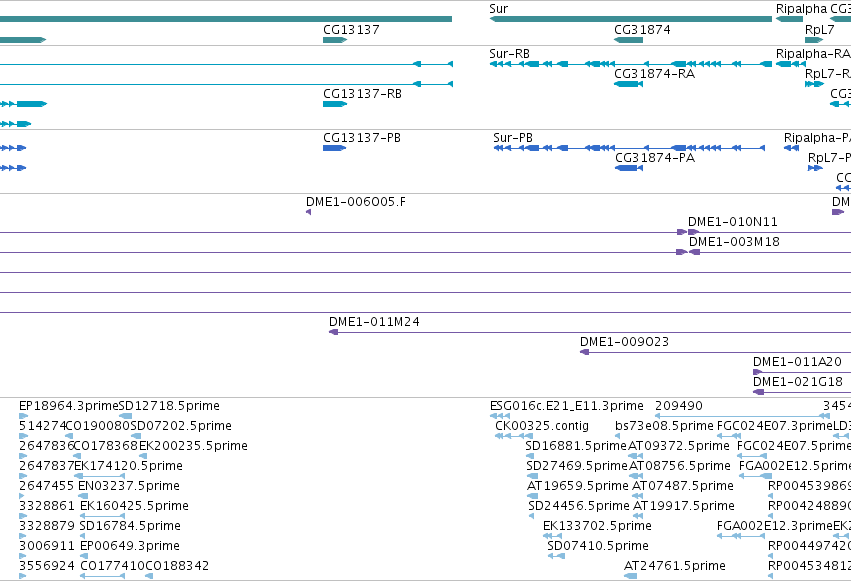The image size is (851, 581).
Task: Click the DME1-011A20 clone marker
Action: (x=758, y=372)
